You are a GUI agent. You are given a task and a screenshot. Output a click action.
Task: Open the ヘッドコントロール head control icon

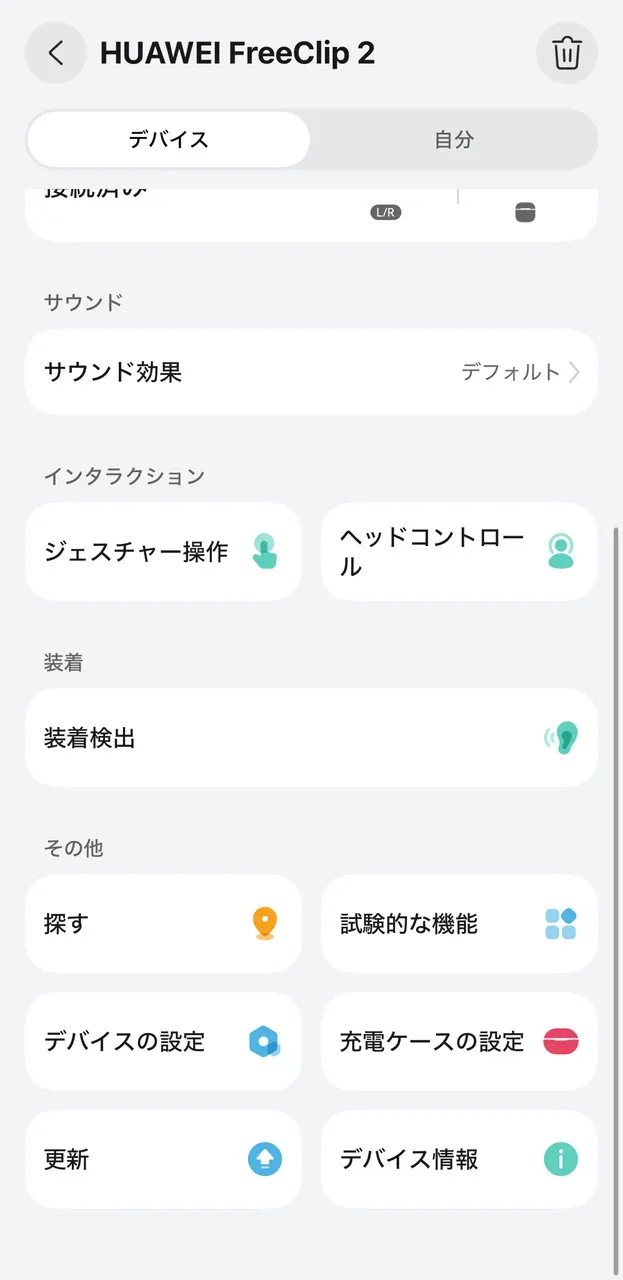click(x=560, y=551)
